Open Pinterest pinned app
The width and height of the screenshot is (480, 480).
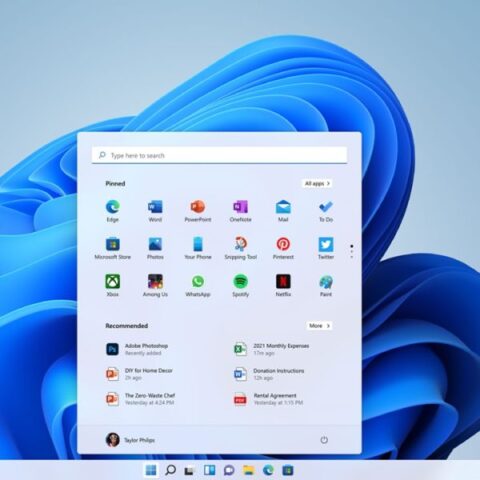coord(283,248)
